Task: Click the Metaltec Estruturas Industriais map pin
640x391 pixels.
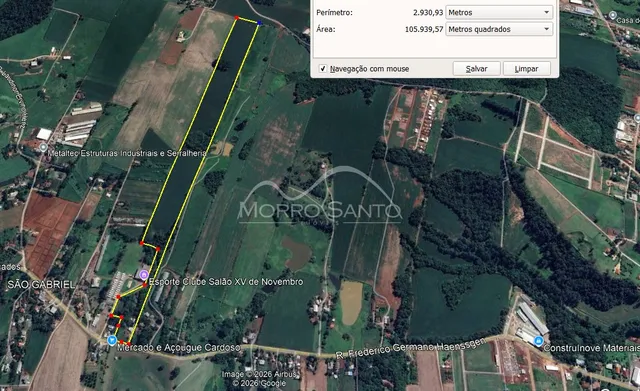Action: [x=43, y=147]
